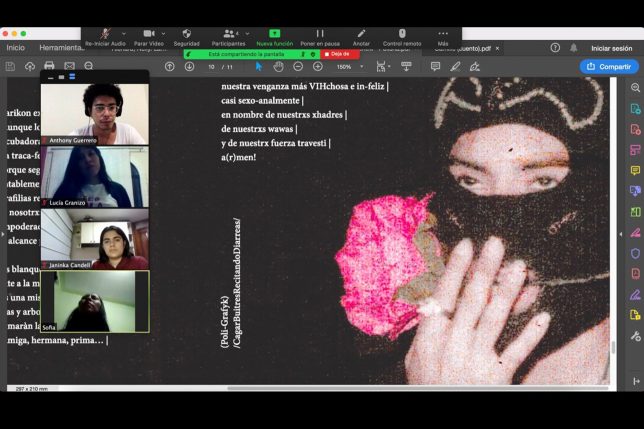
Task: Stop video with Parar Video button
Action: (x=148, y=33)
